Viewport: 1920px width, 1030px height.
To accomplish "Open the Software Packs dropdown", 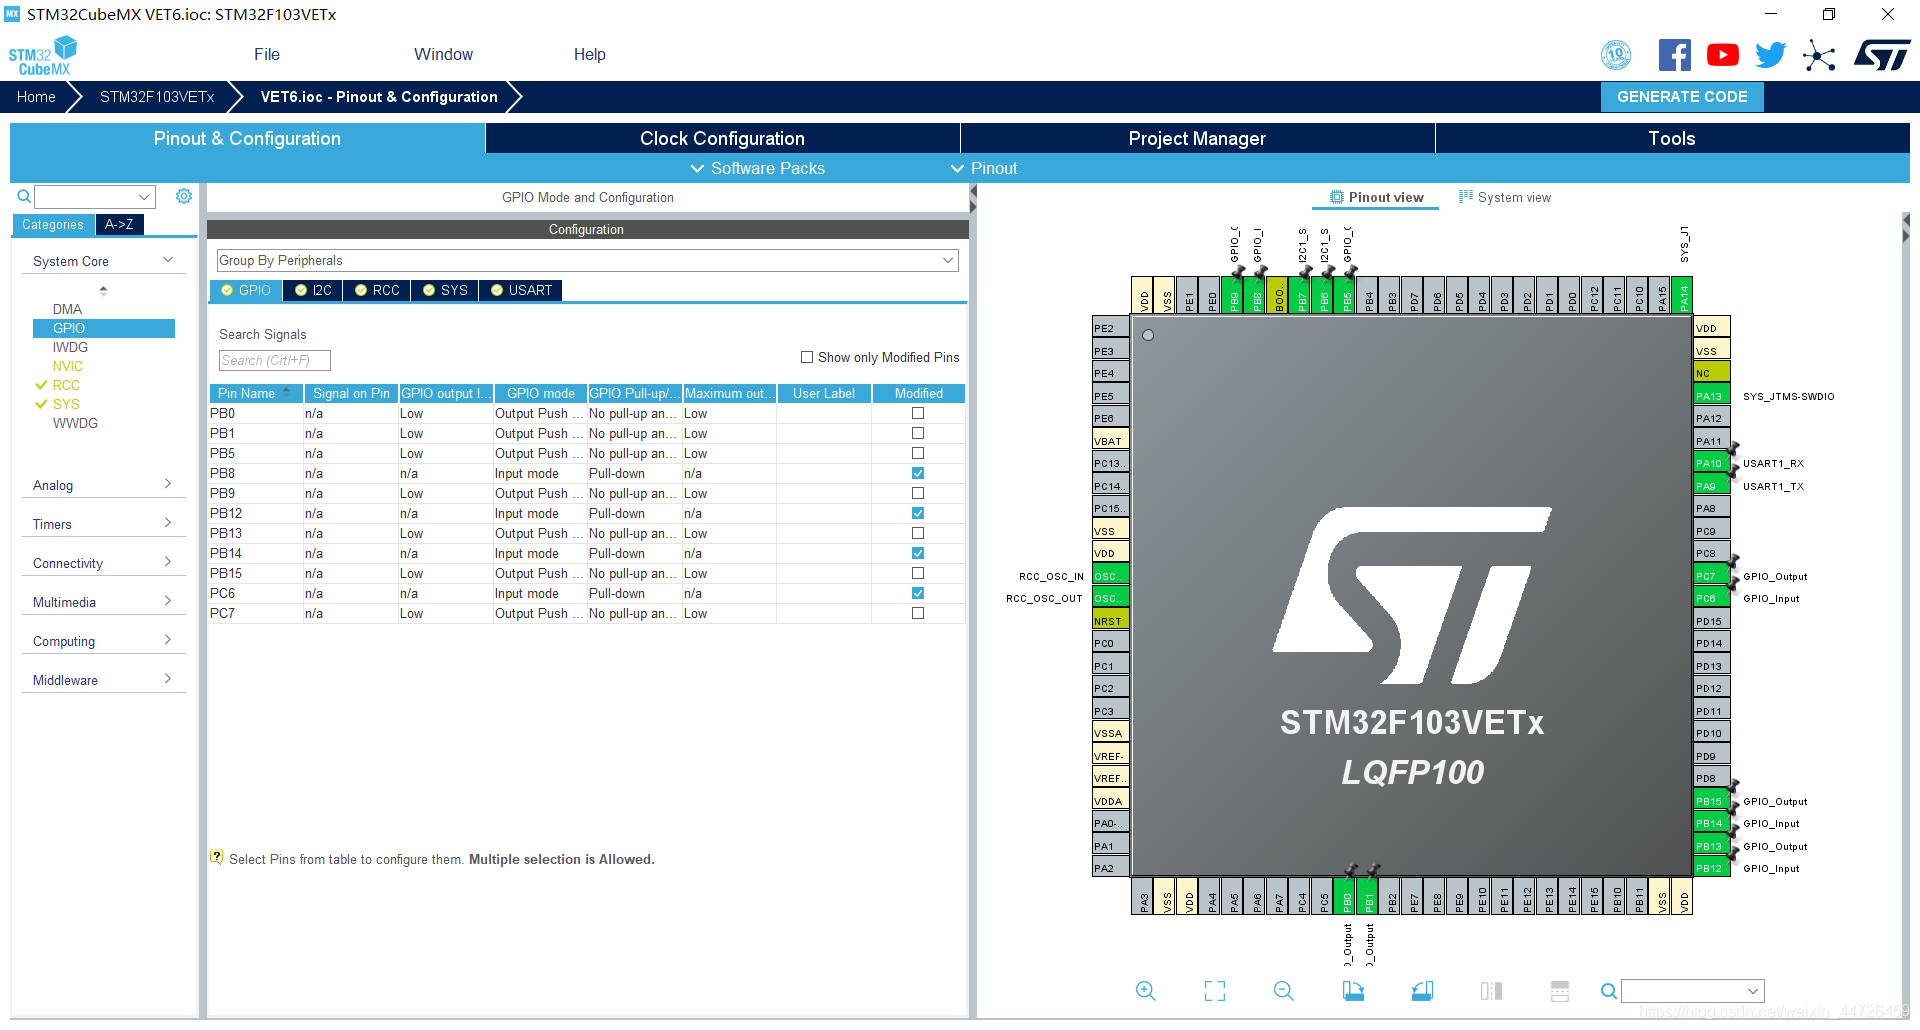I will [758, 168].
